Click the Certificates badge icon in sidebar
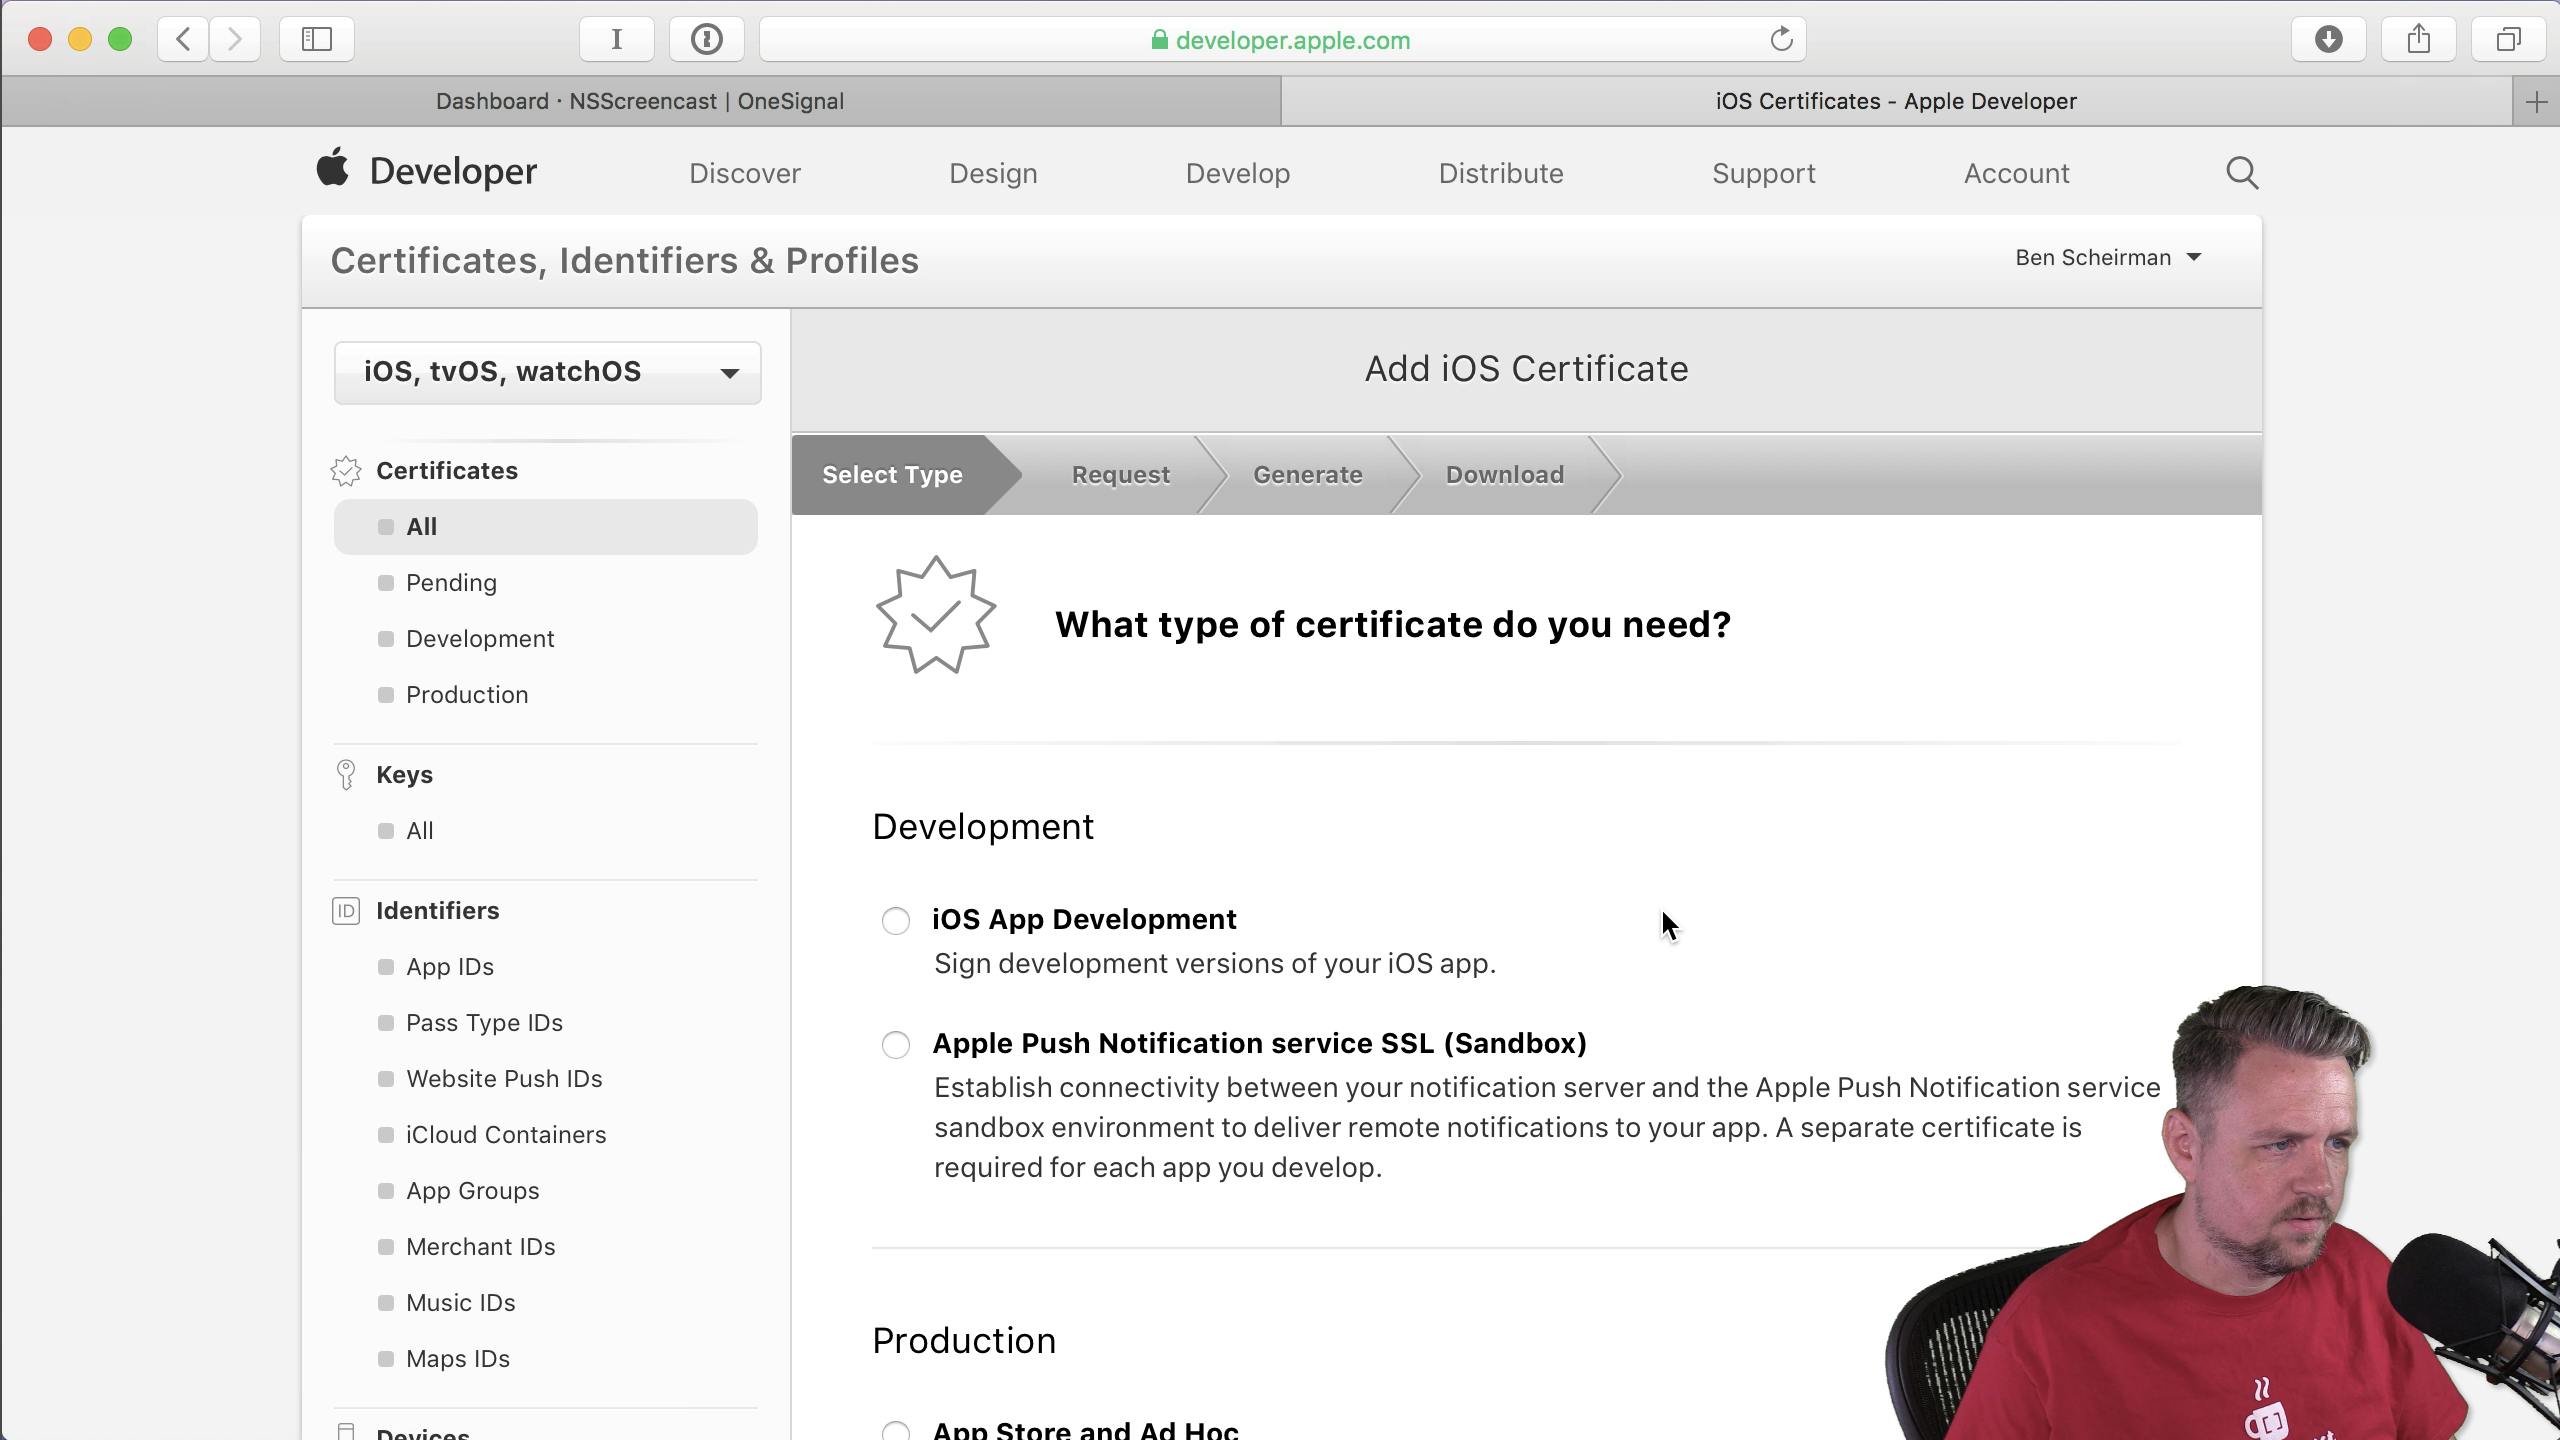The width and height of the screenshot is (2560, 1440). coord(345,471)
